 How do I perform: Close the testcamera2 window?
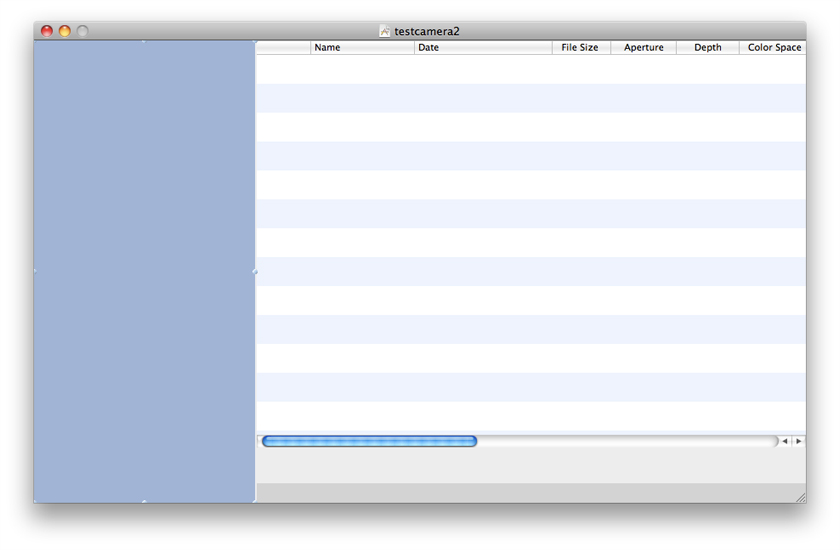click(x=47, y=31)
